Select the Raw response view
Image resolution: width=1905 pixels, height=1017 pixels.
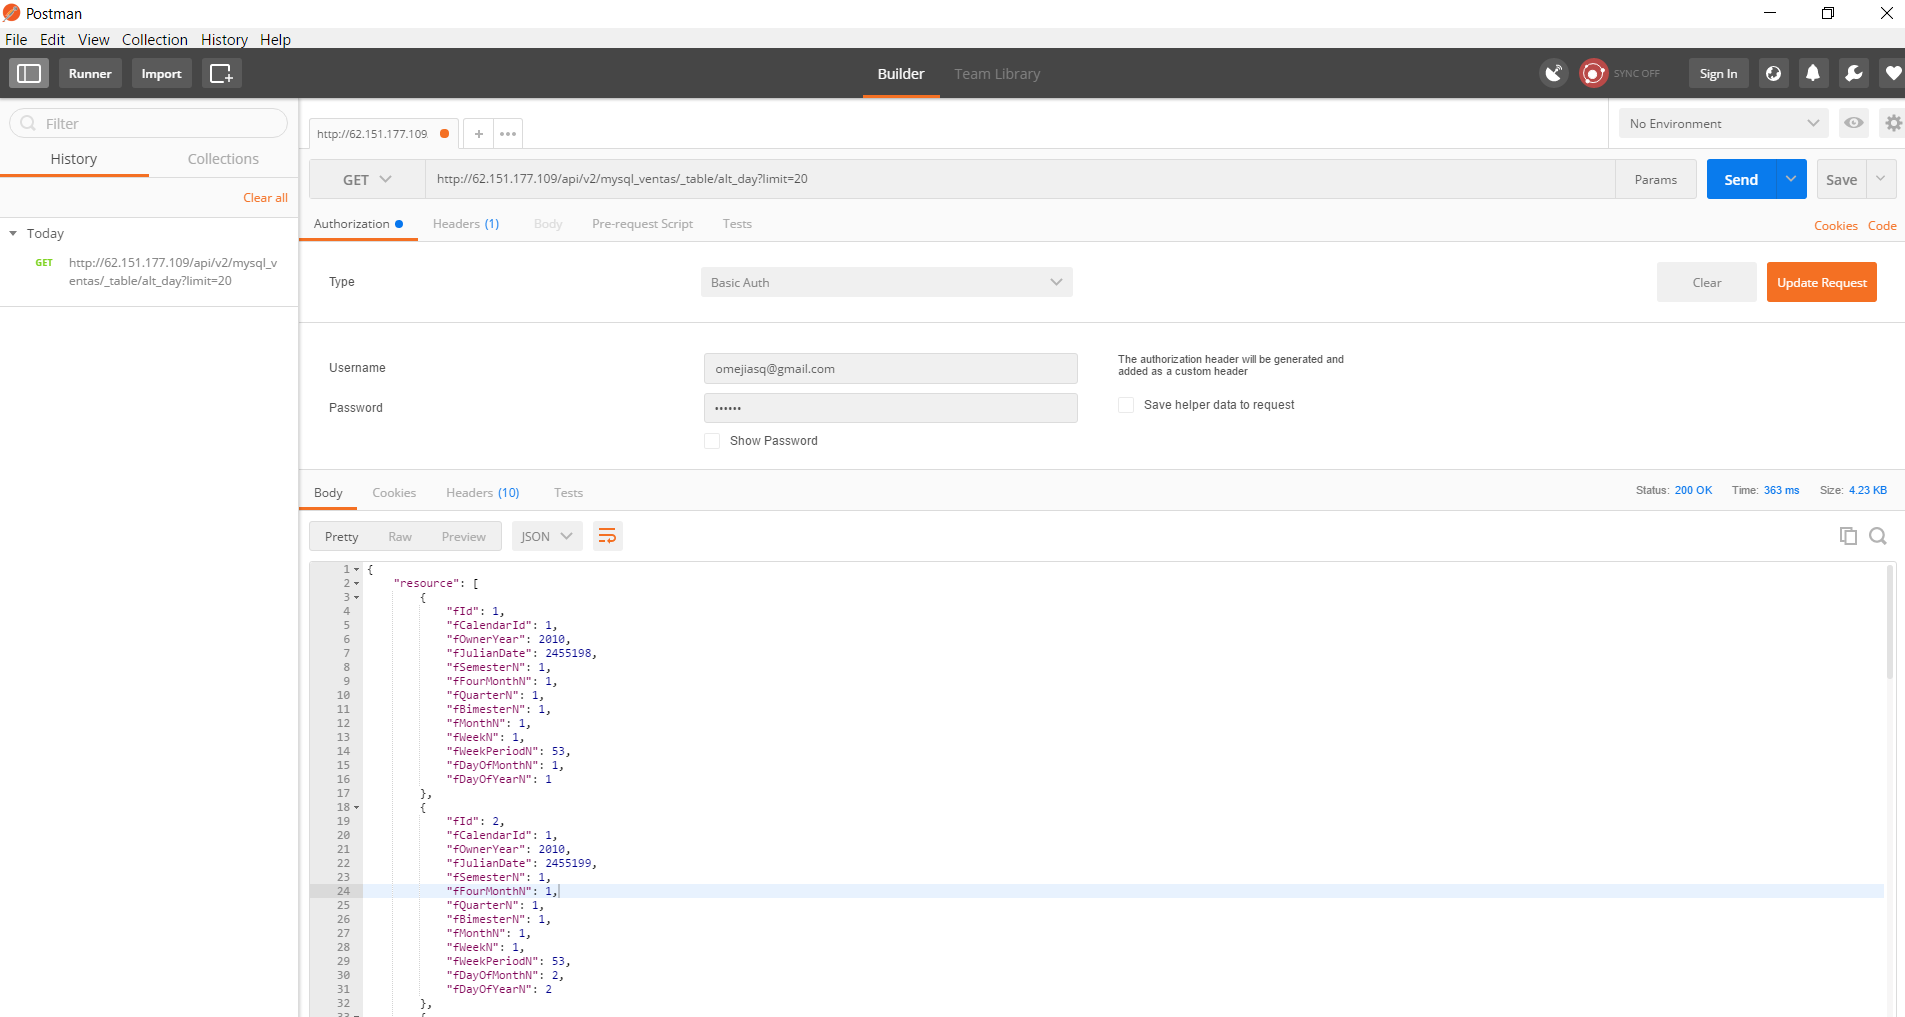400,537
